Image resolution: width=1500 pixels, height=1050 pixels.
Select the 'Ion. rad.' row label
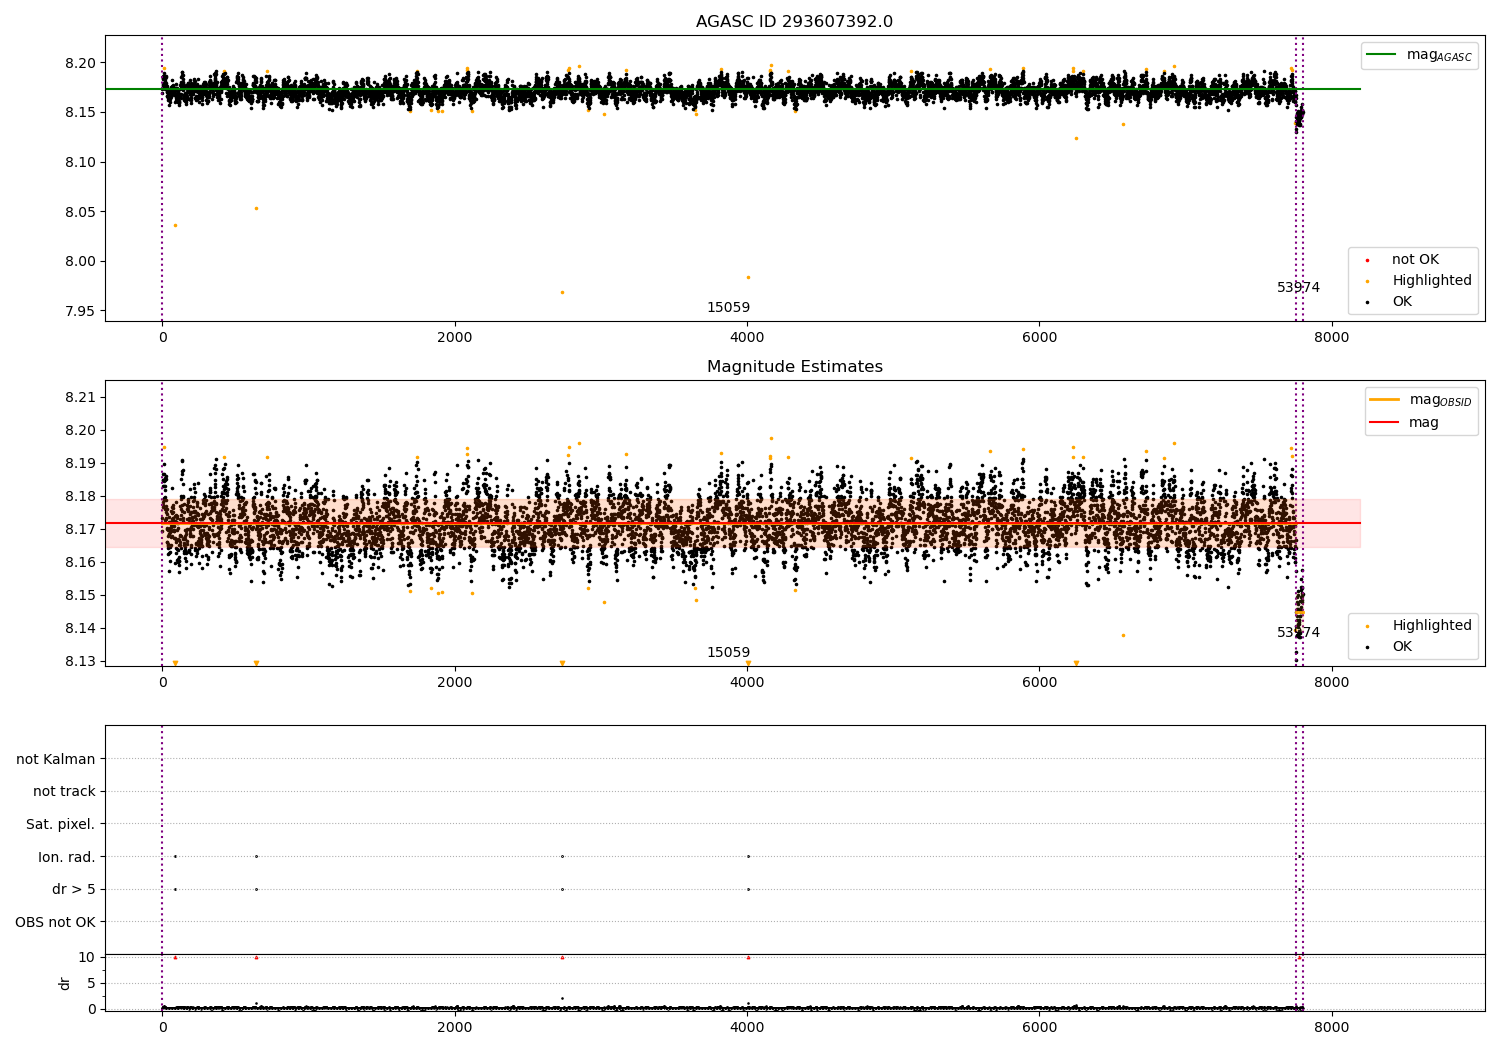(66, 857)
